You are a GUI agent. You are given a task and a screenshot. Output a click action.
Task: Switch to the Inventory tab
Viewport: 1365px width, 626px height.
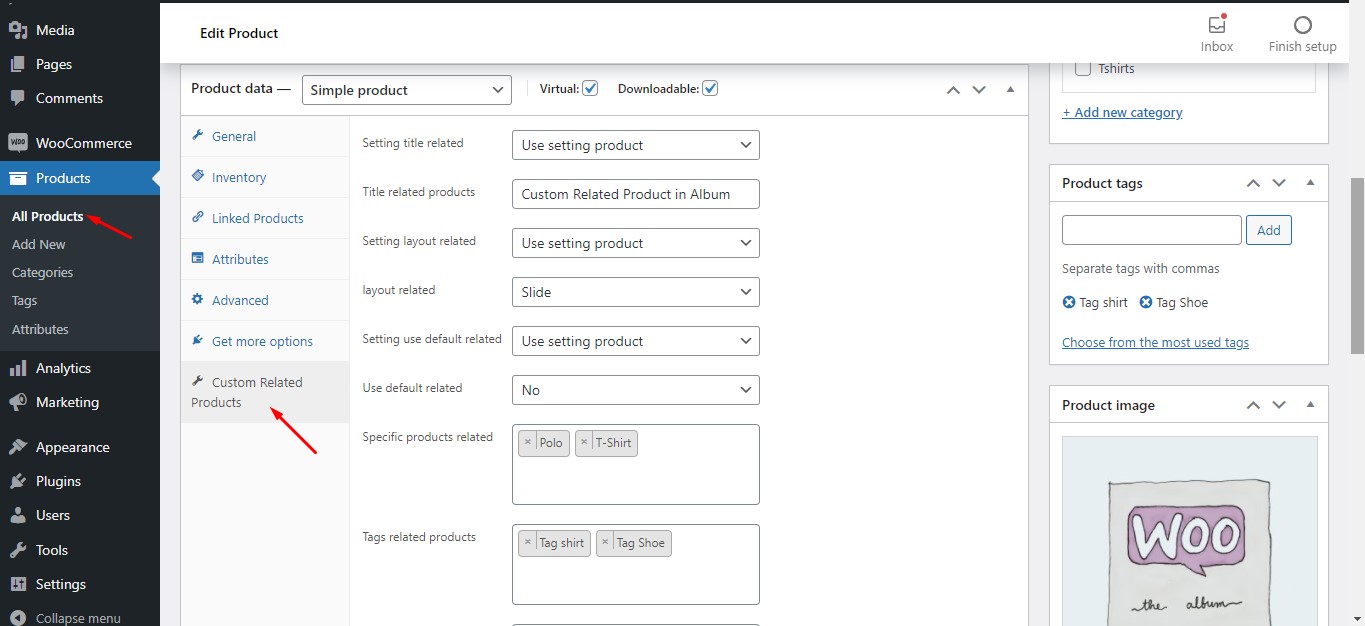coord(238,177)
